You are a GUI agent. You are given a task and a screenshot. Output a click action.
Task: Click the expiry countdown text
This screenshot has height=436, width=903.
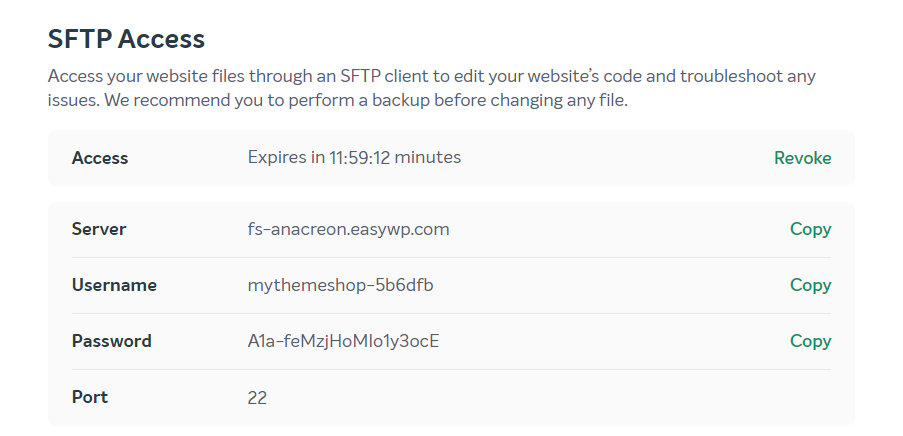pyautogui.click(x=354, y=157)
